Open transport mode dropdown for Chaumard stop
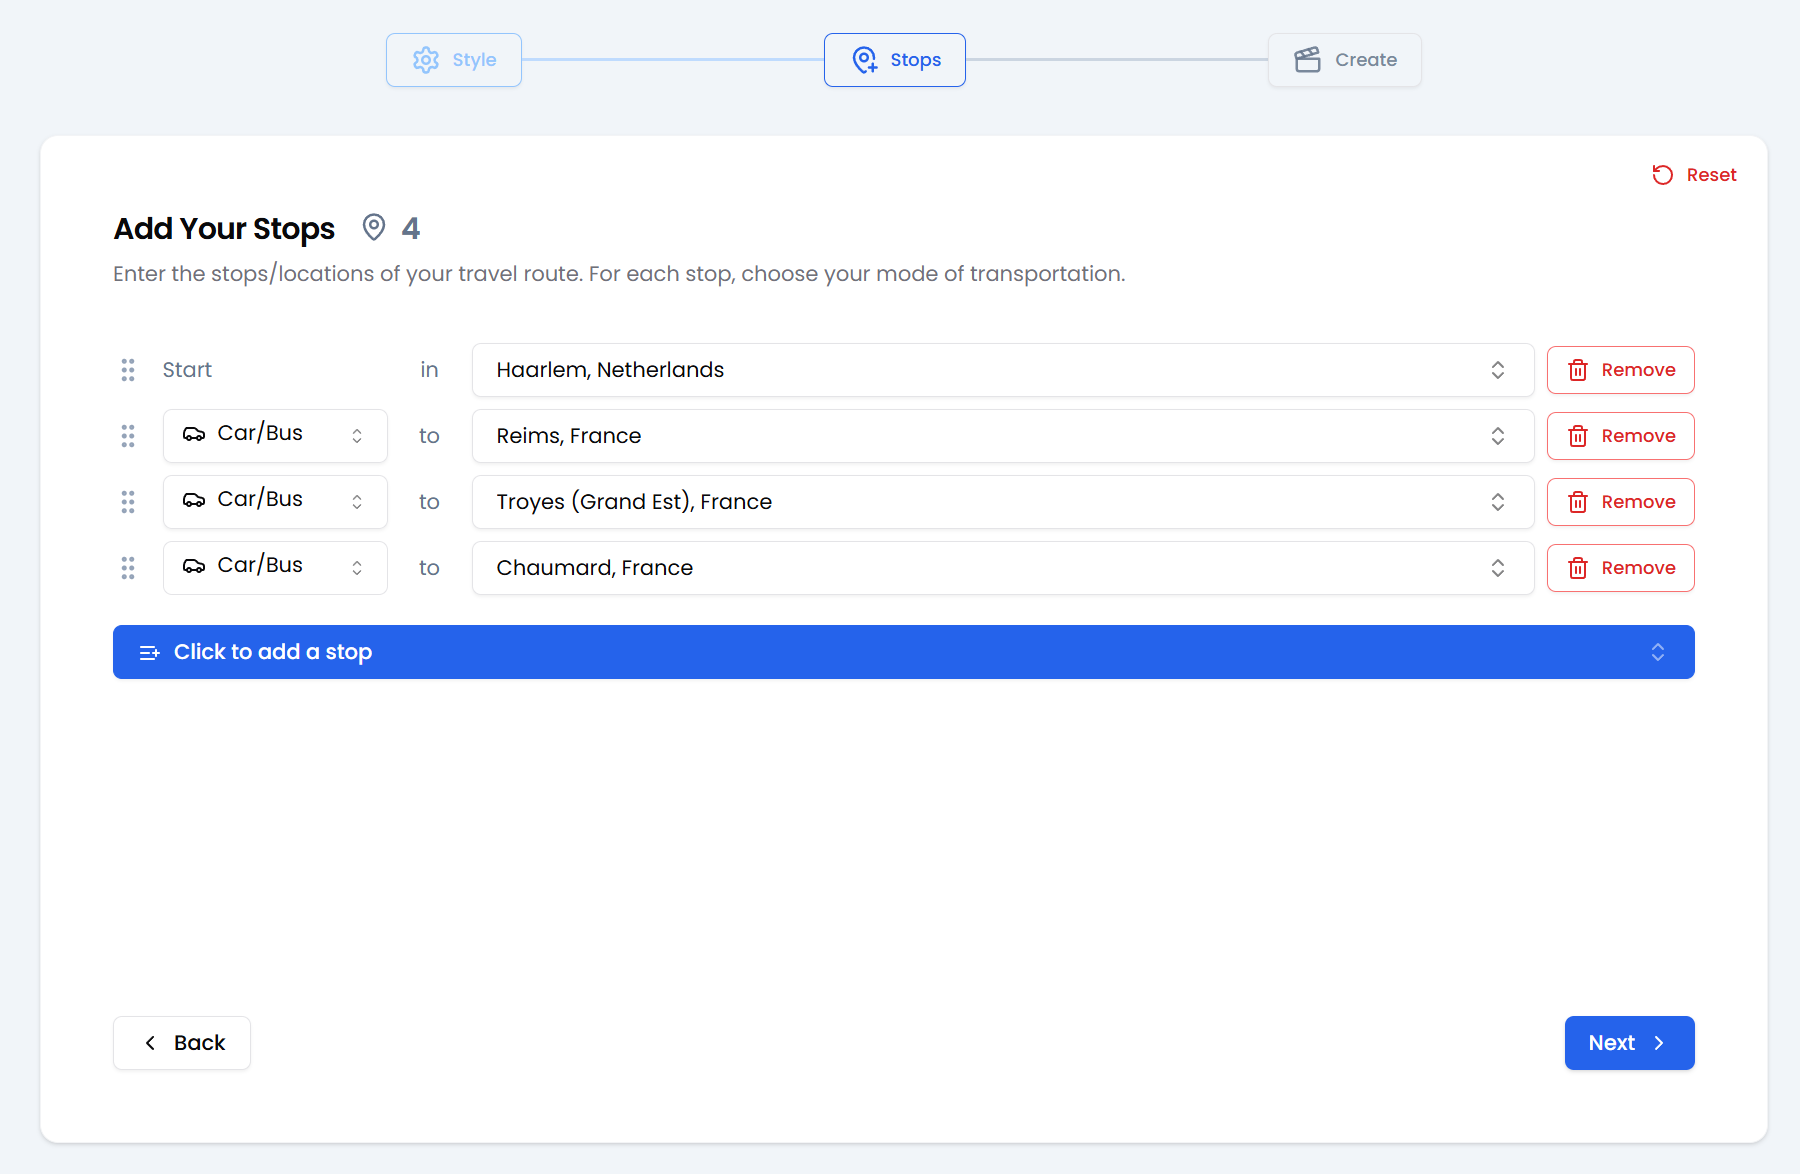1800x1174 pixels. 275,568
